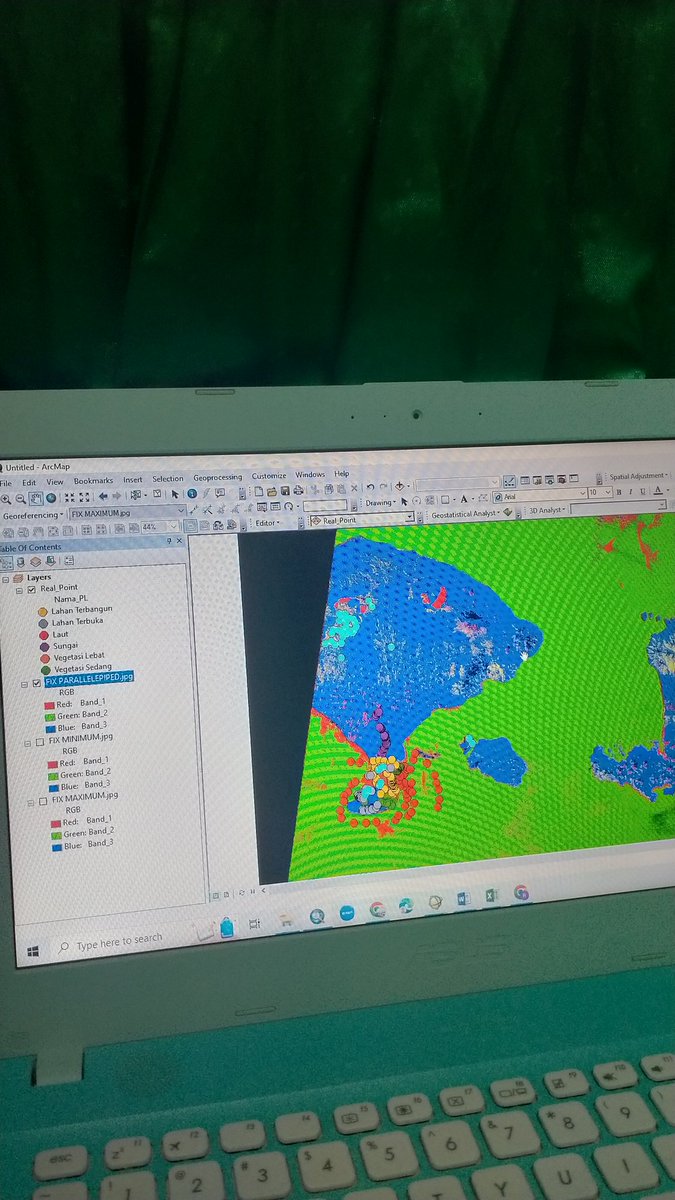Collapse FIX MAXIMUM.jpg layer legend
Screen dimensions: 675x1200
[30, 802]
